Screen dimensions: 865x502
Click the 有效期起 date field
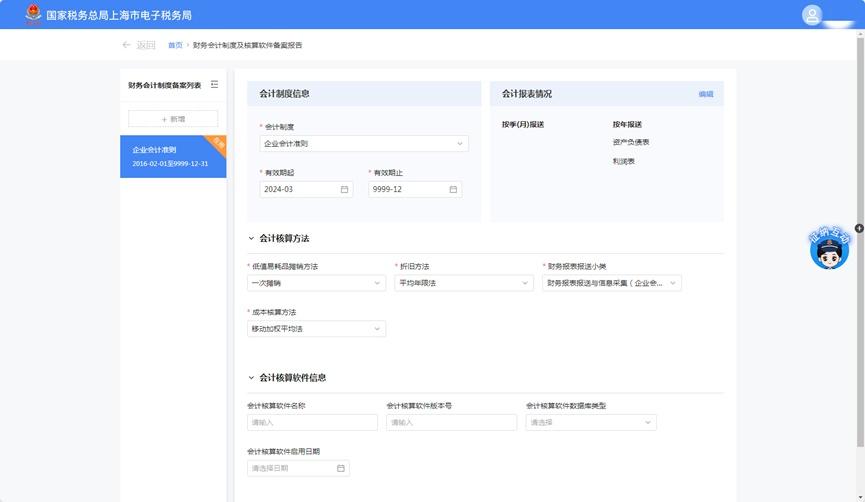pos(306,189)
